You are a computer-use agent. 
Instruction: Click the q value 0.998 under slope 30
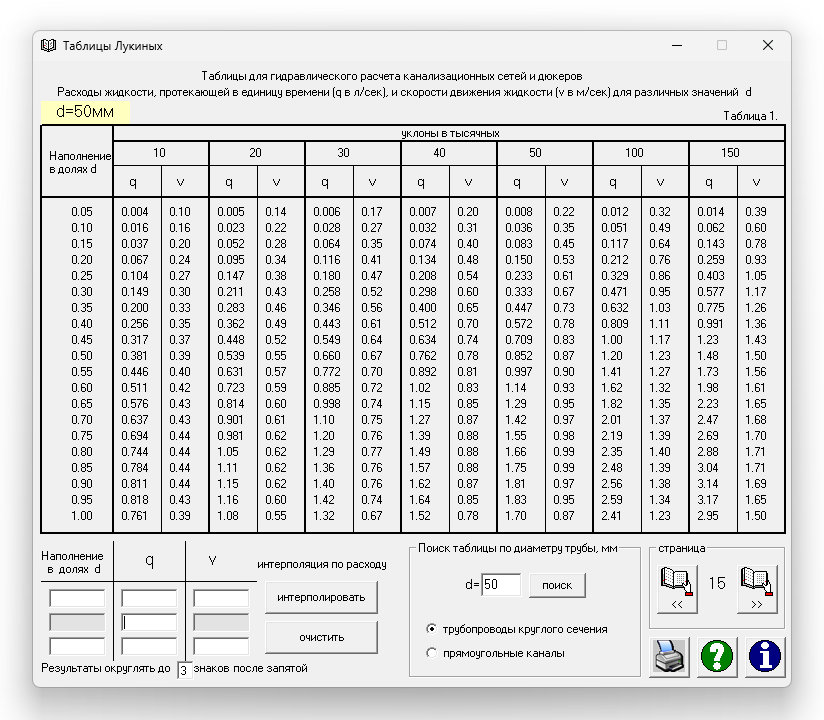pyautogui.click(x=327, y=404)
